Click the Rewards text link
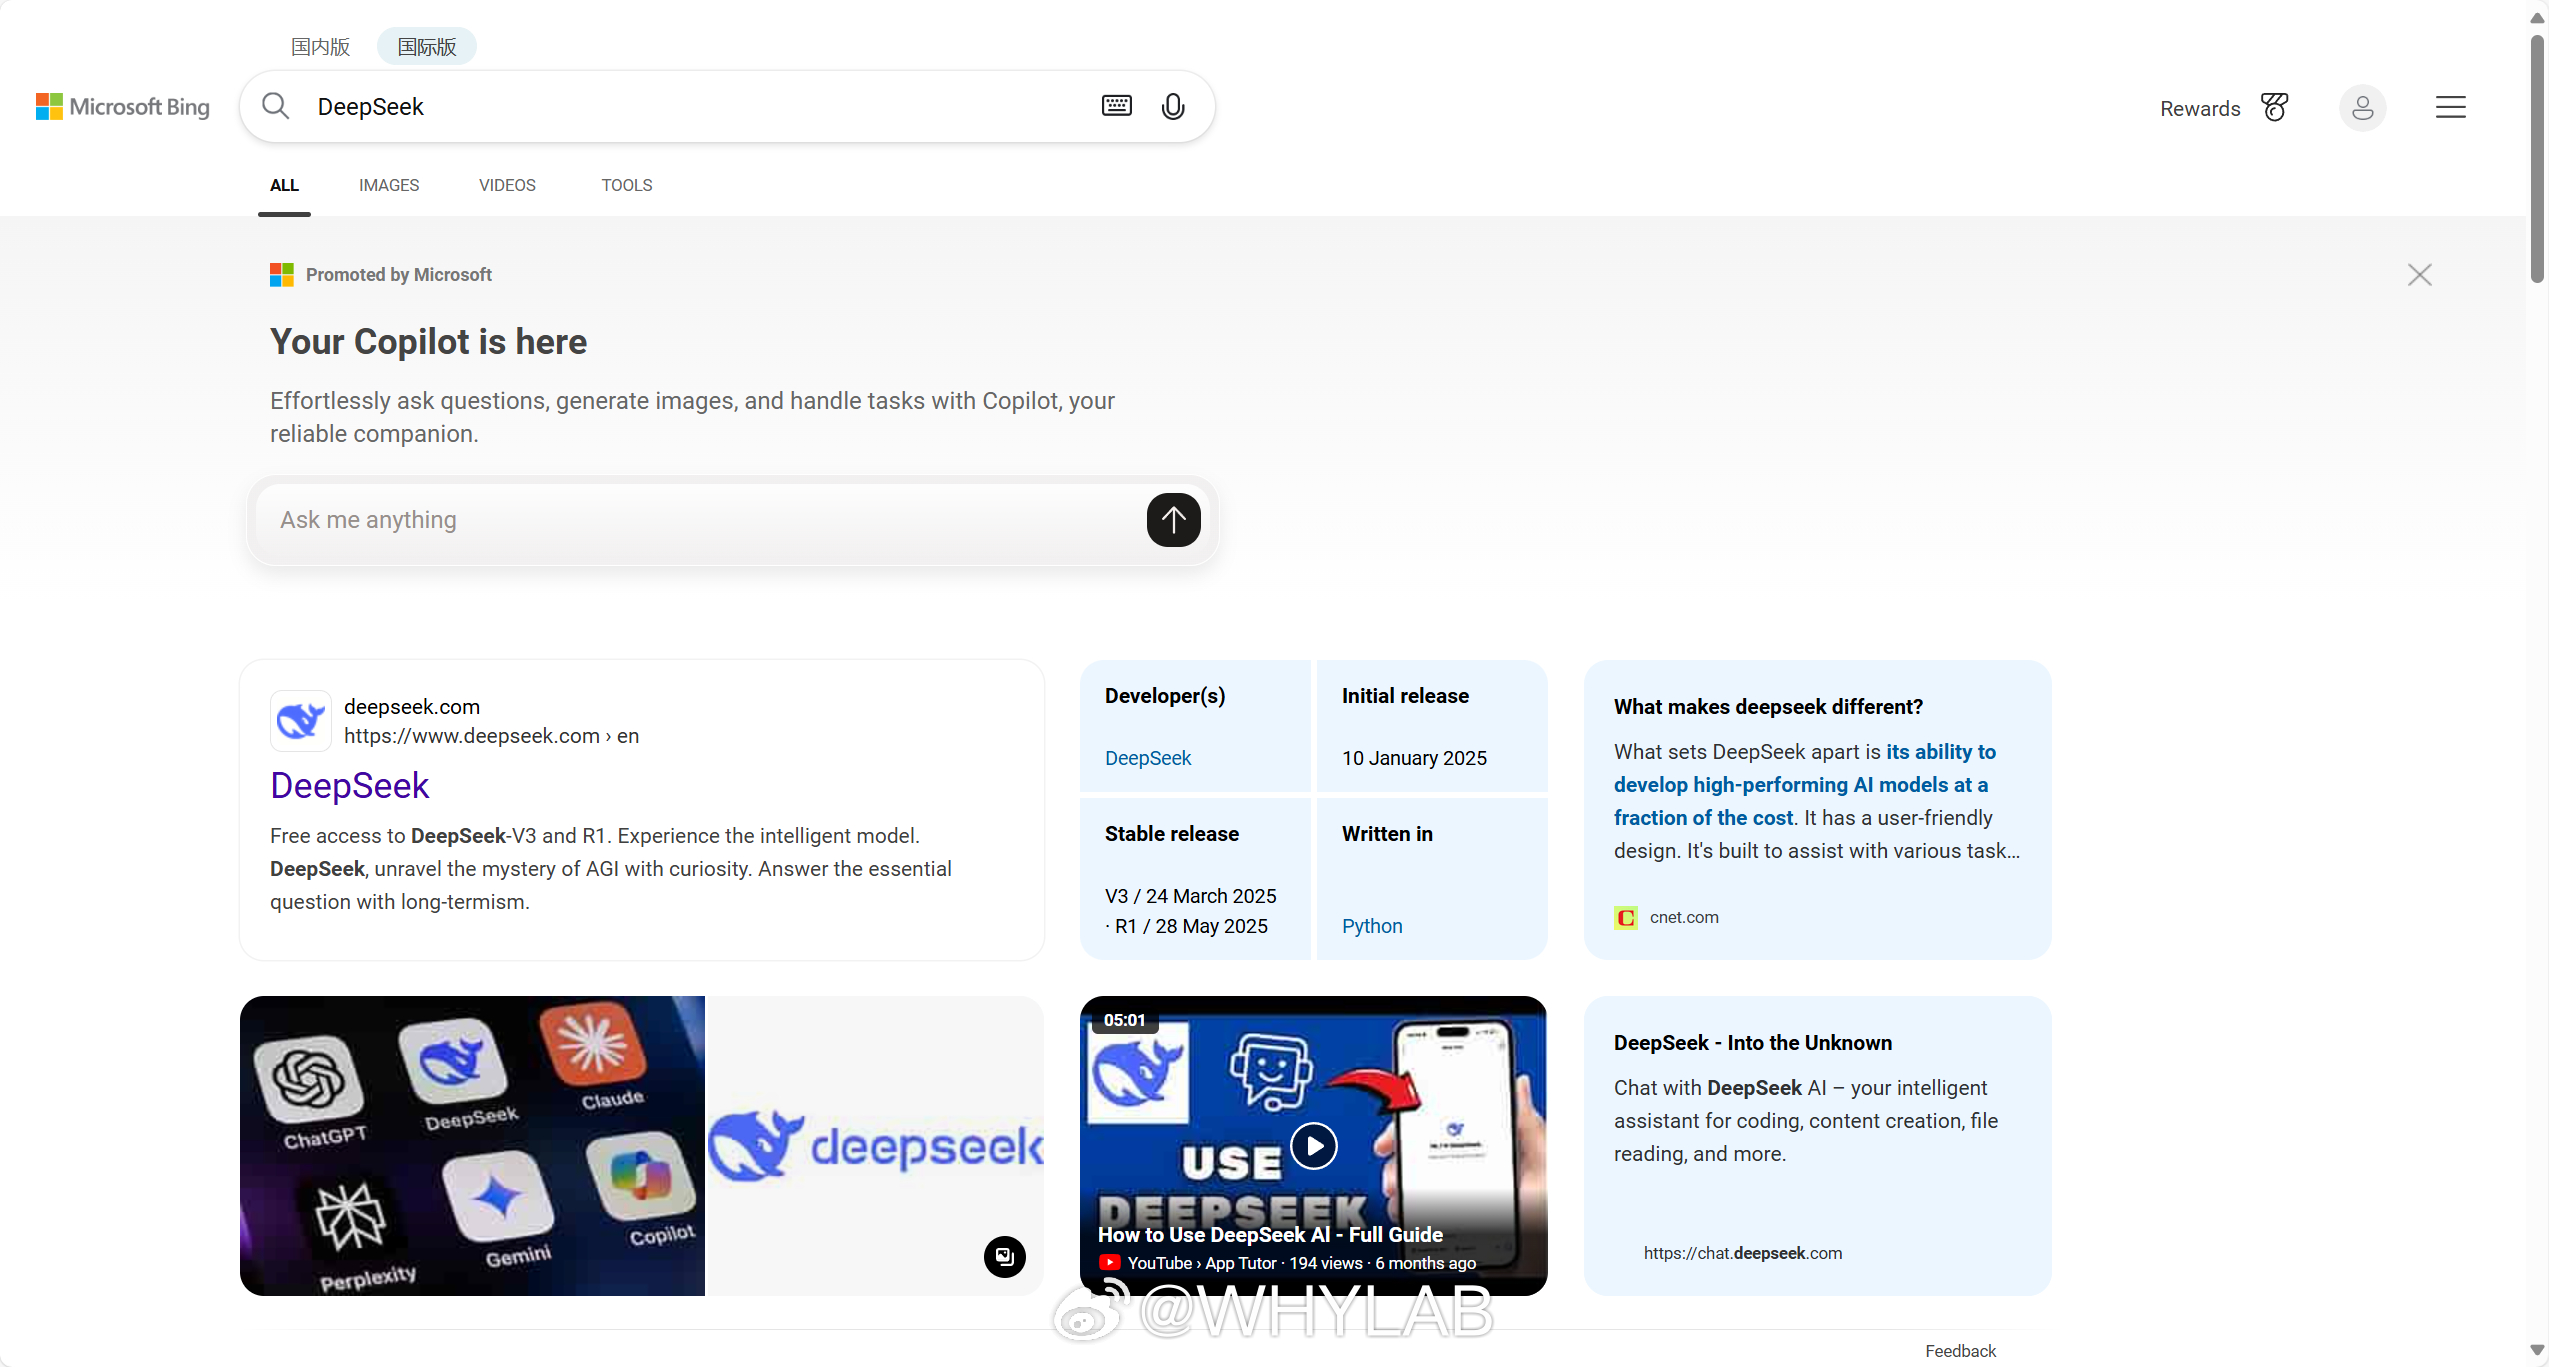The height and width of the screenshot is (1367, 2549). [x=2200, y=108]
